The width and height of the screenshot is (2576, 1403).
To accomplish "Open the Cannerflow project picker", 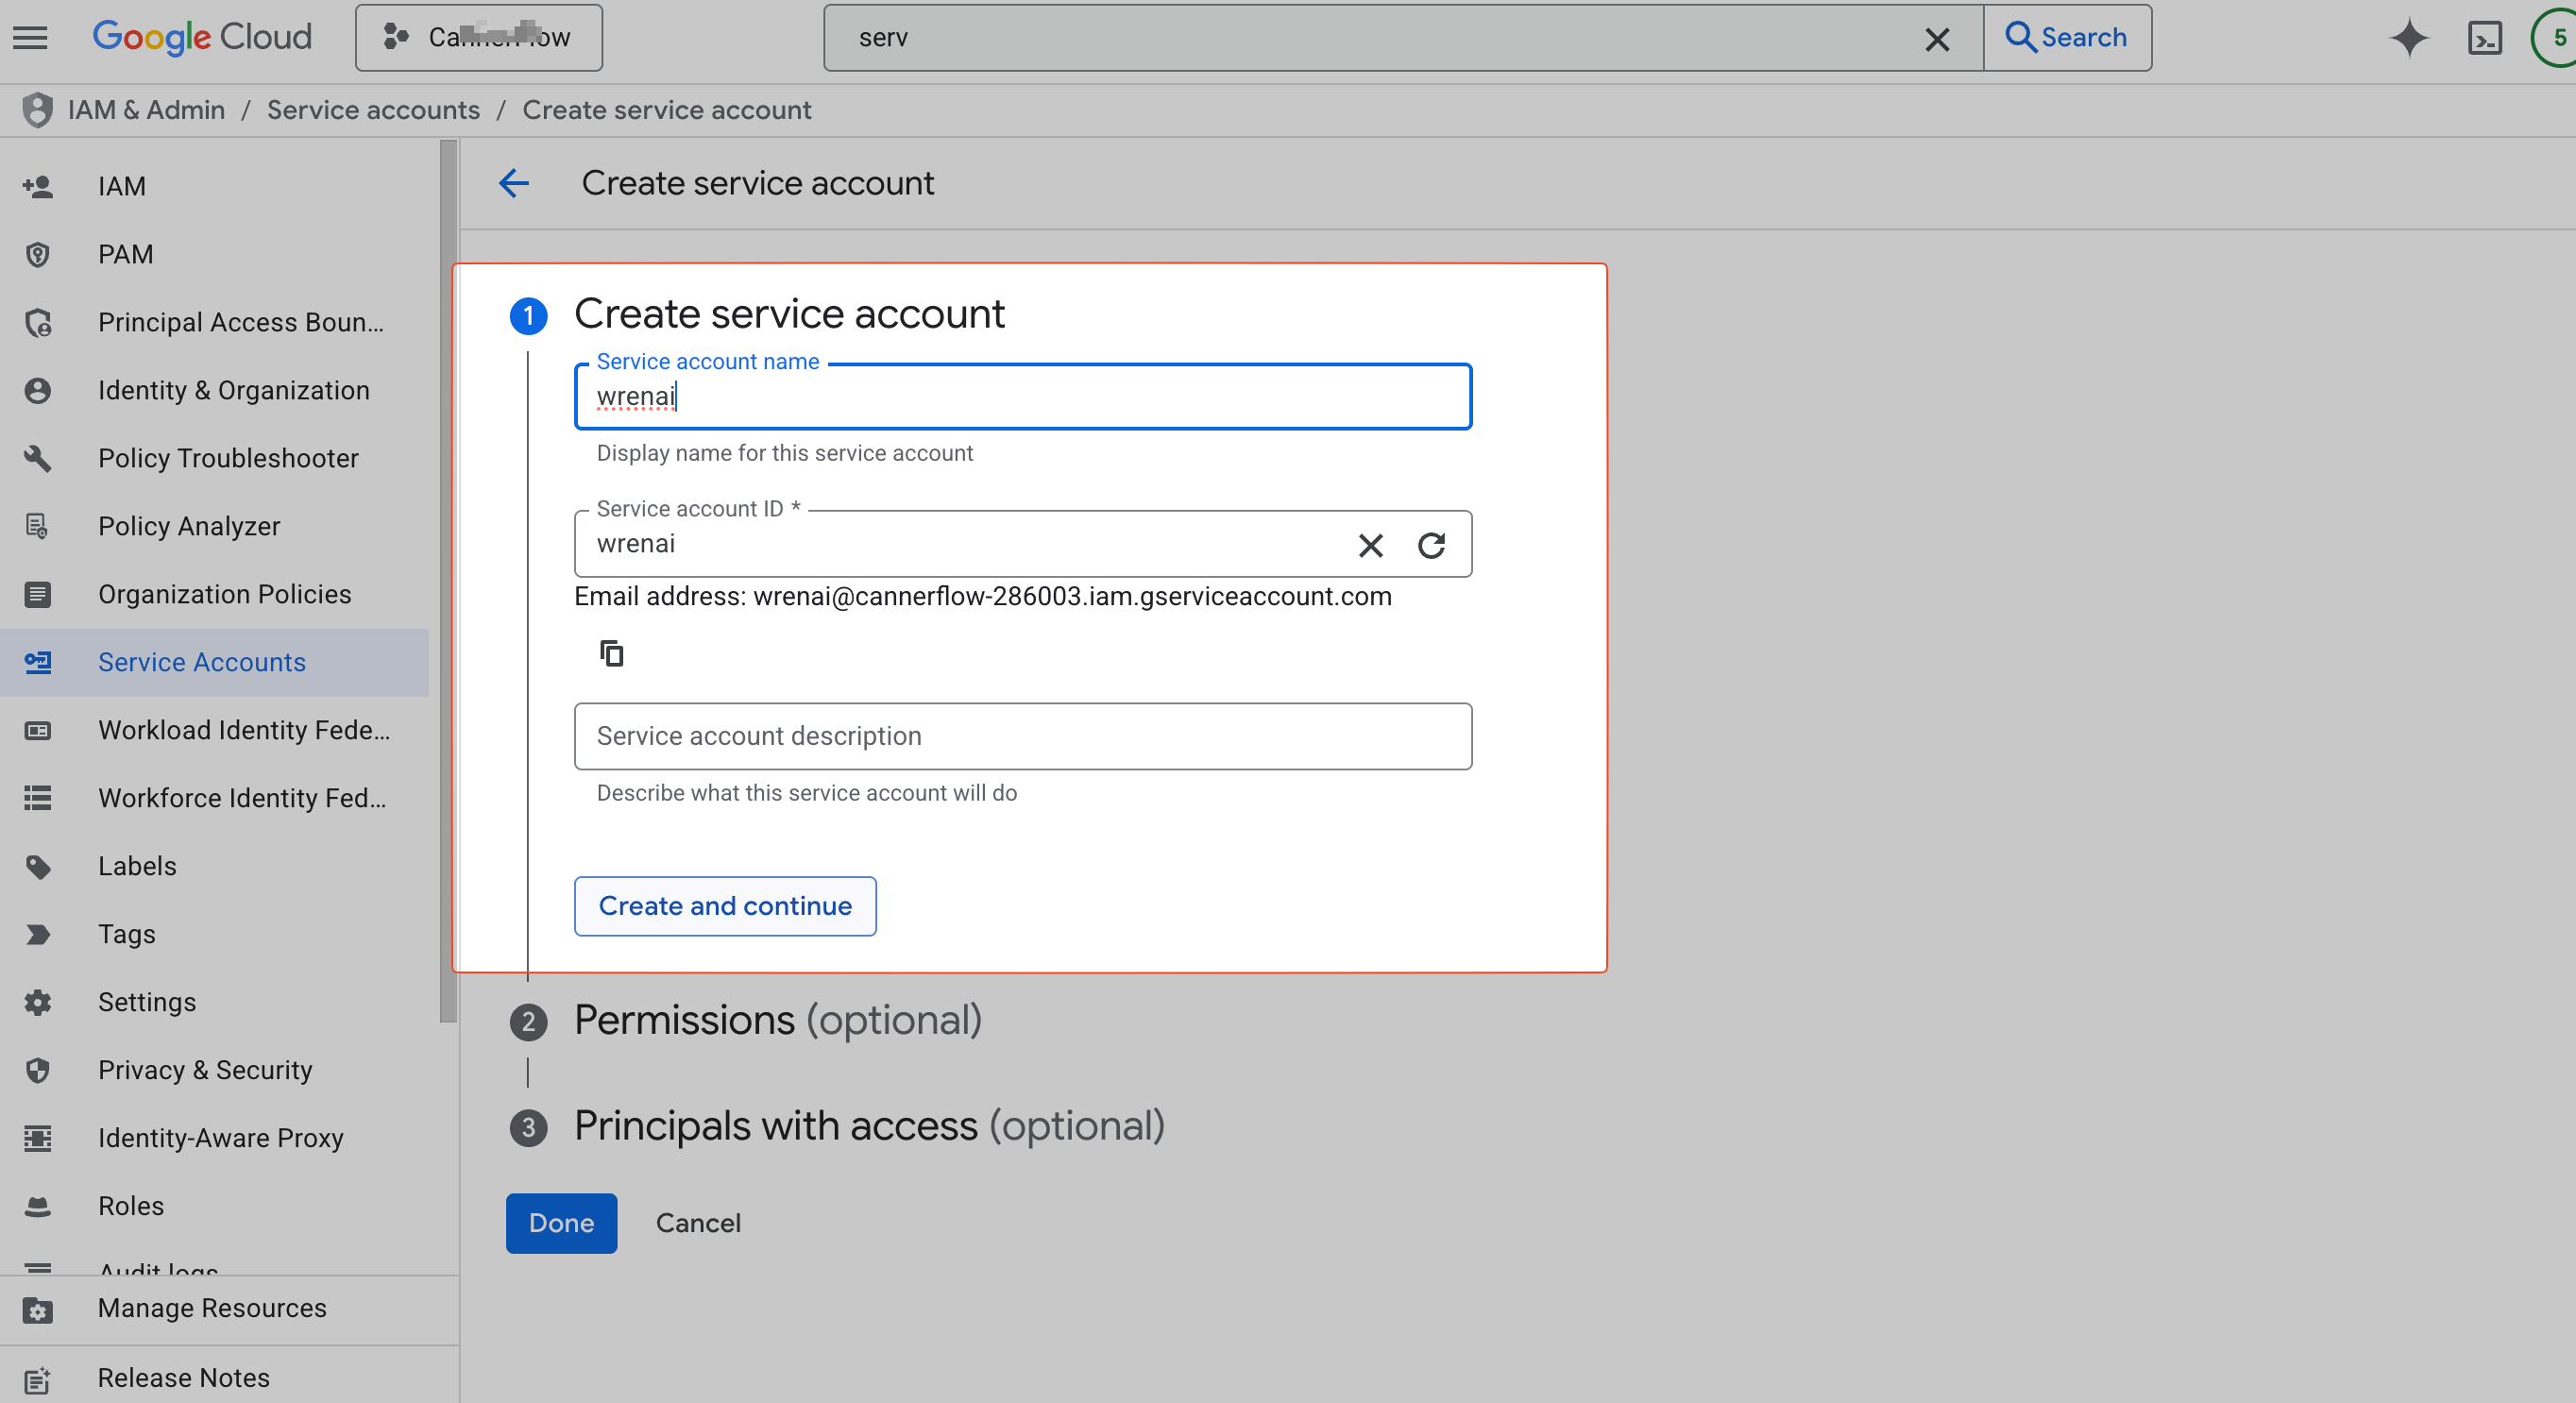I will [x=478, y=37].
